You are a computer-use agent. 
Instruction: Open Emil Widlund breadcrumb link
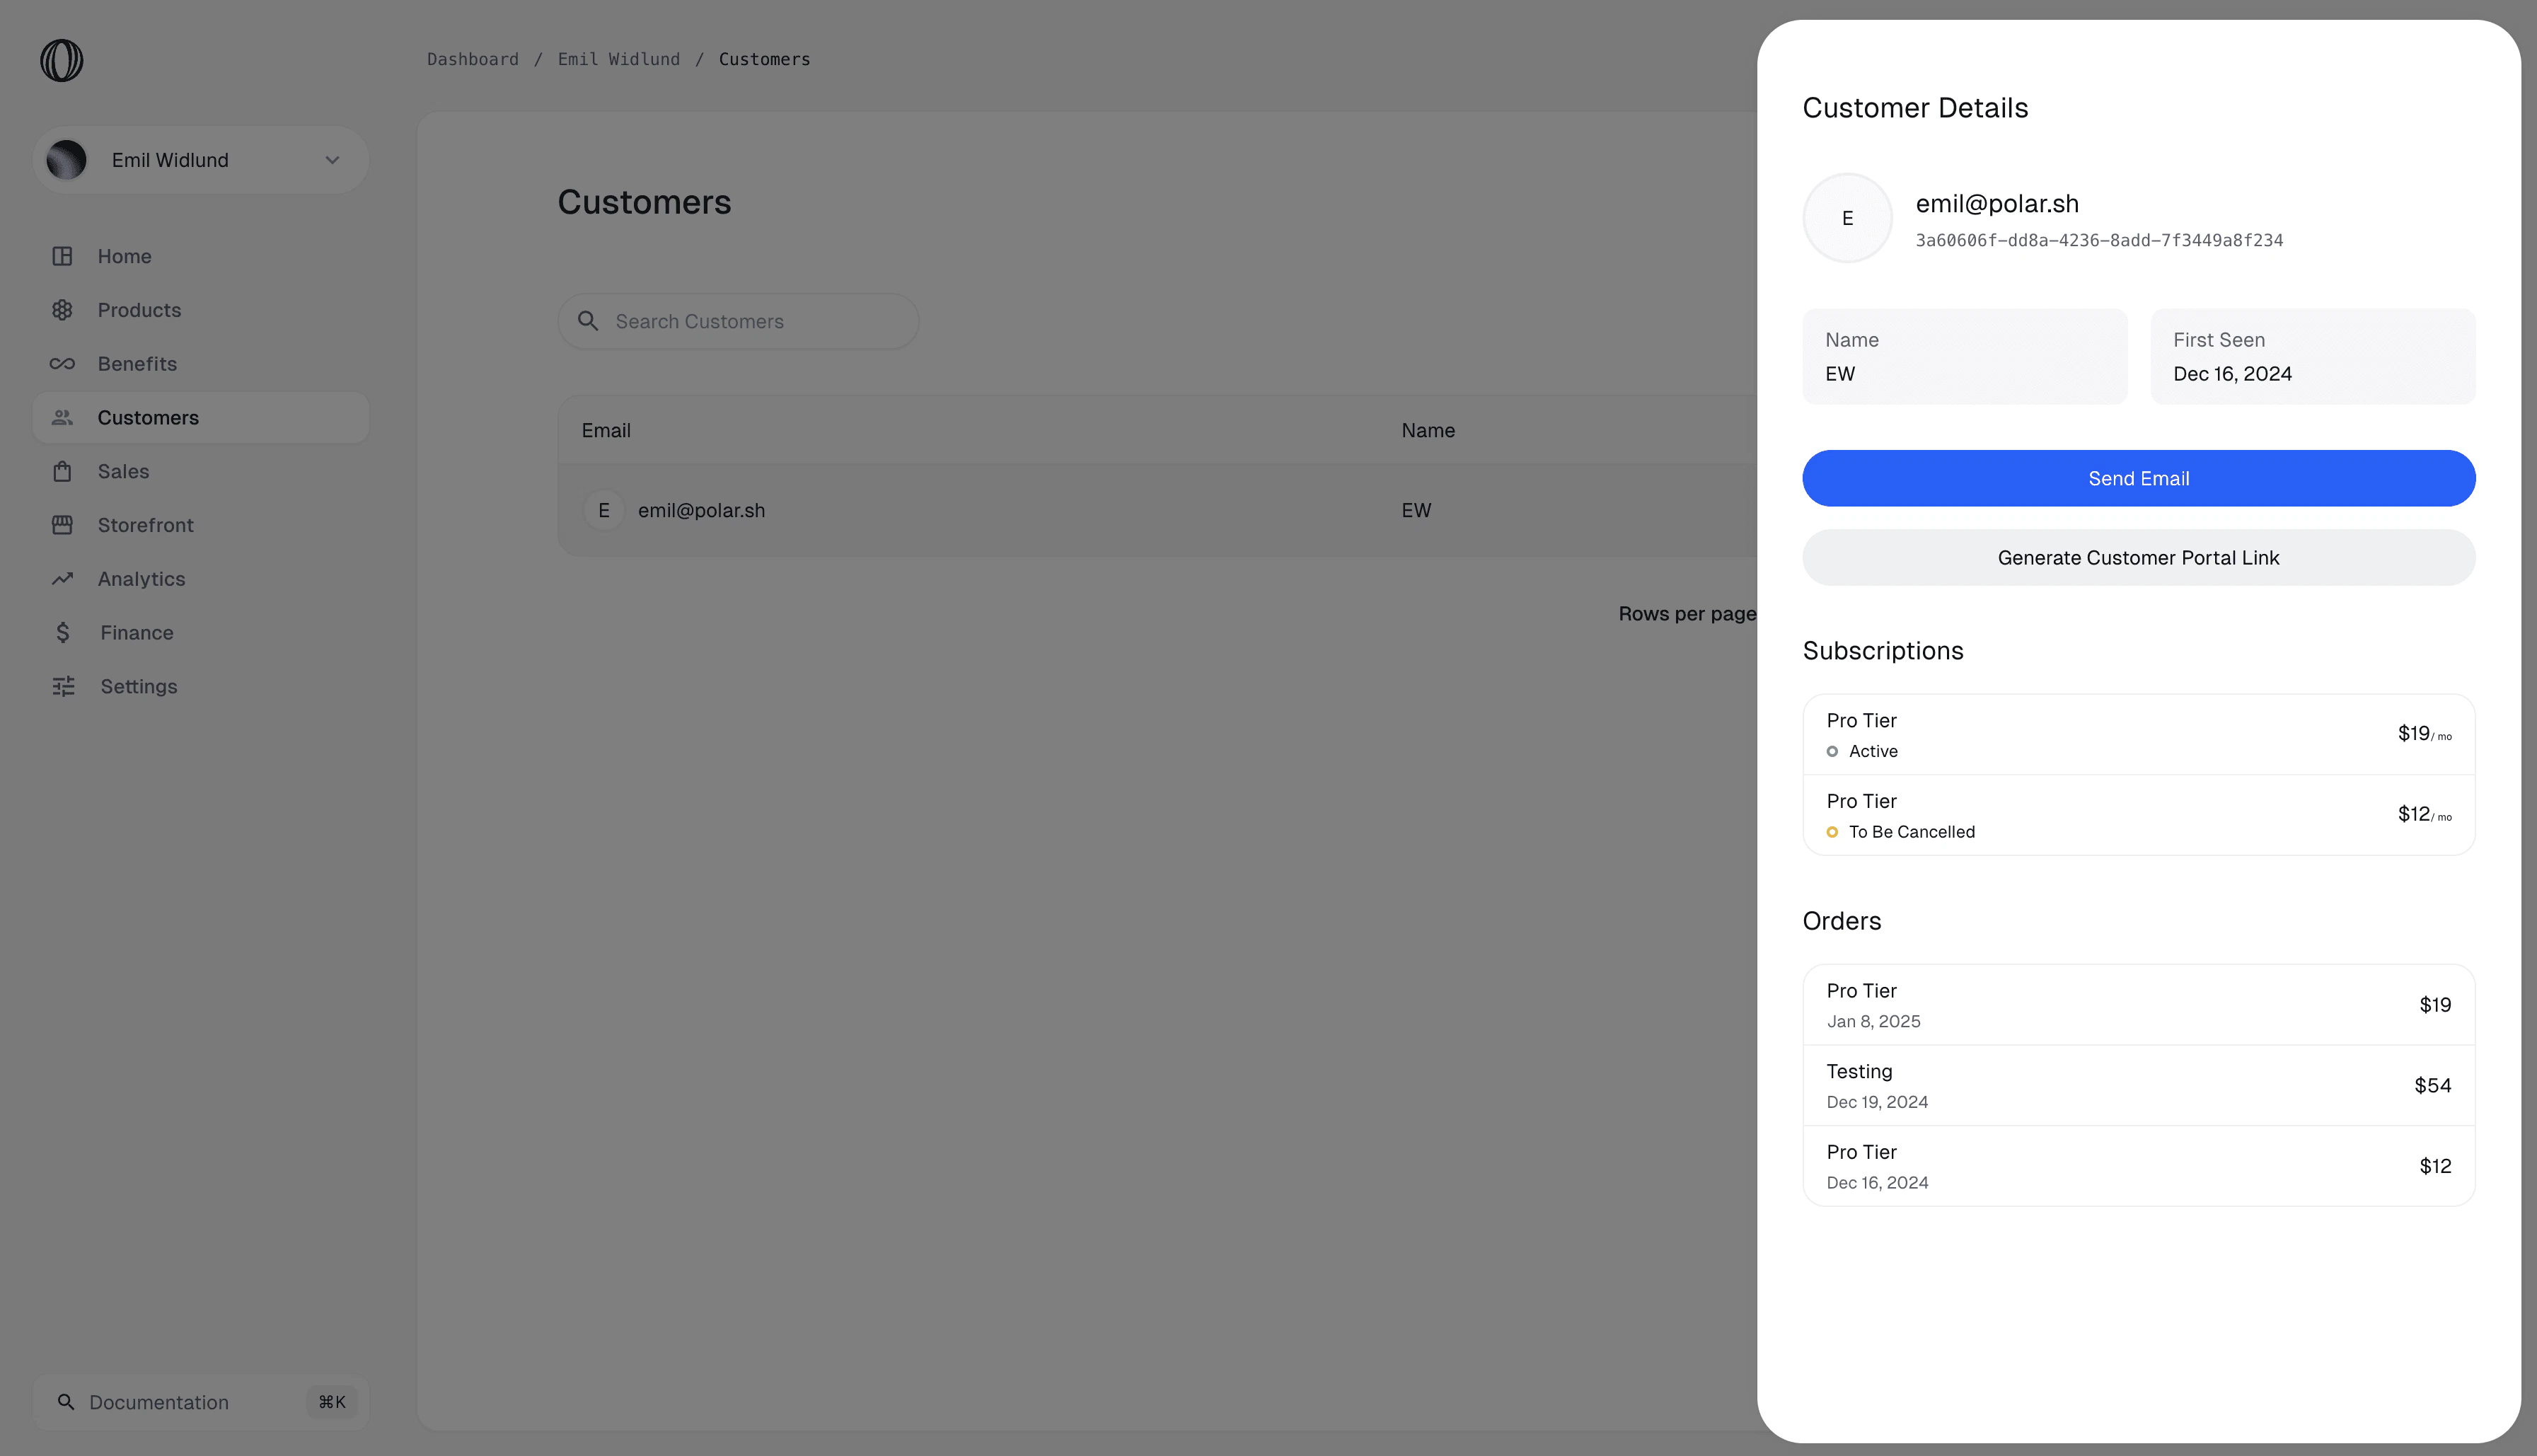[x=618, y=60]
